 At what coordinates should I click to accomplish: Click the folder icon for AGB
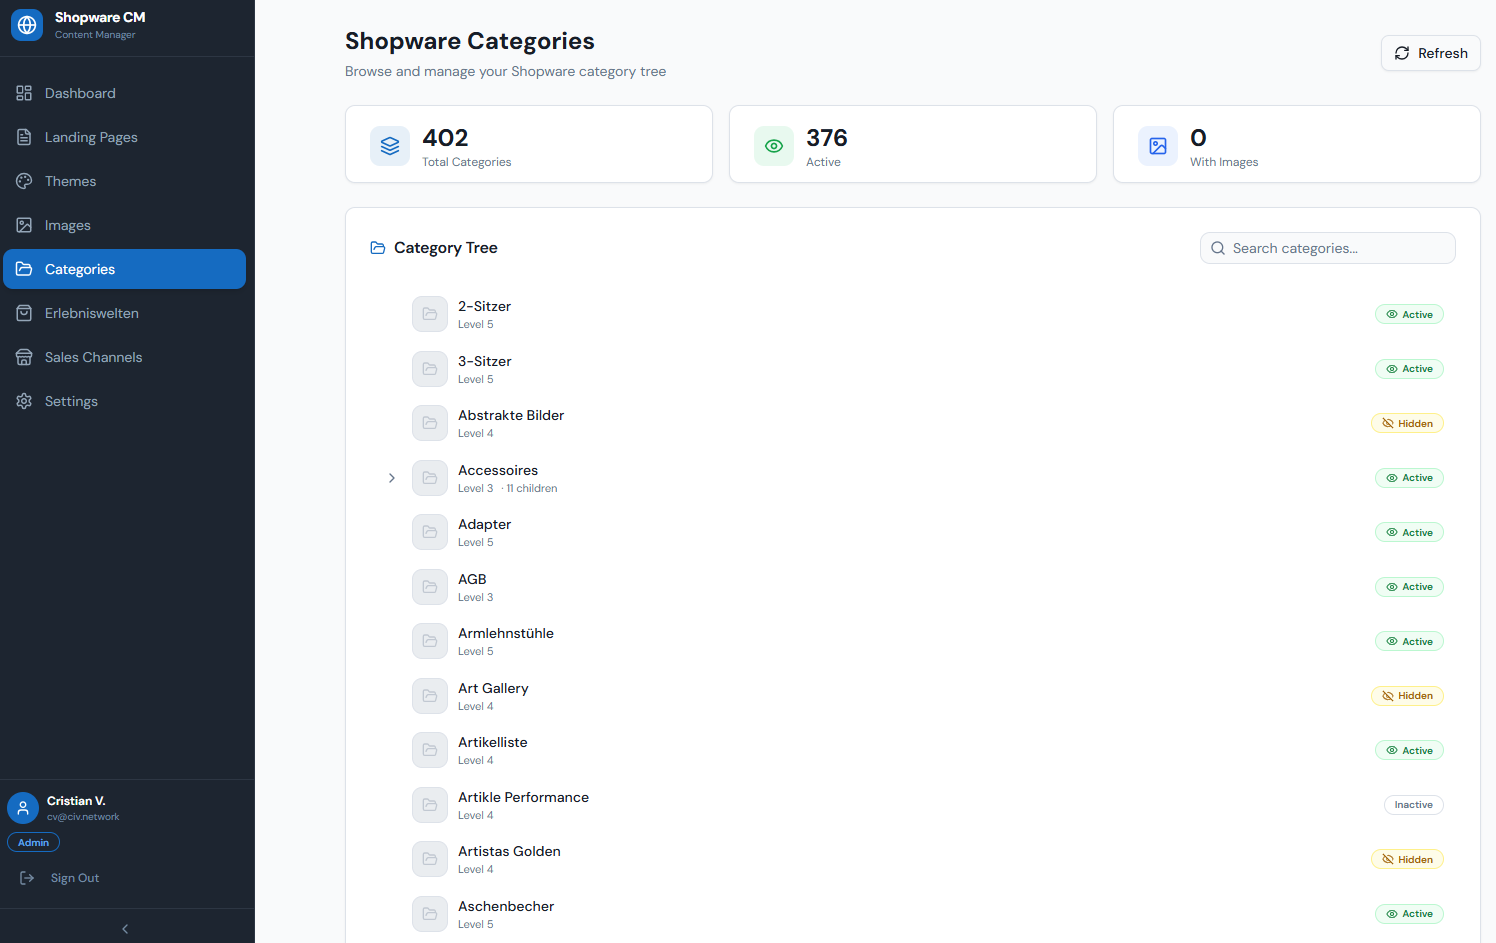coord(430,587)
